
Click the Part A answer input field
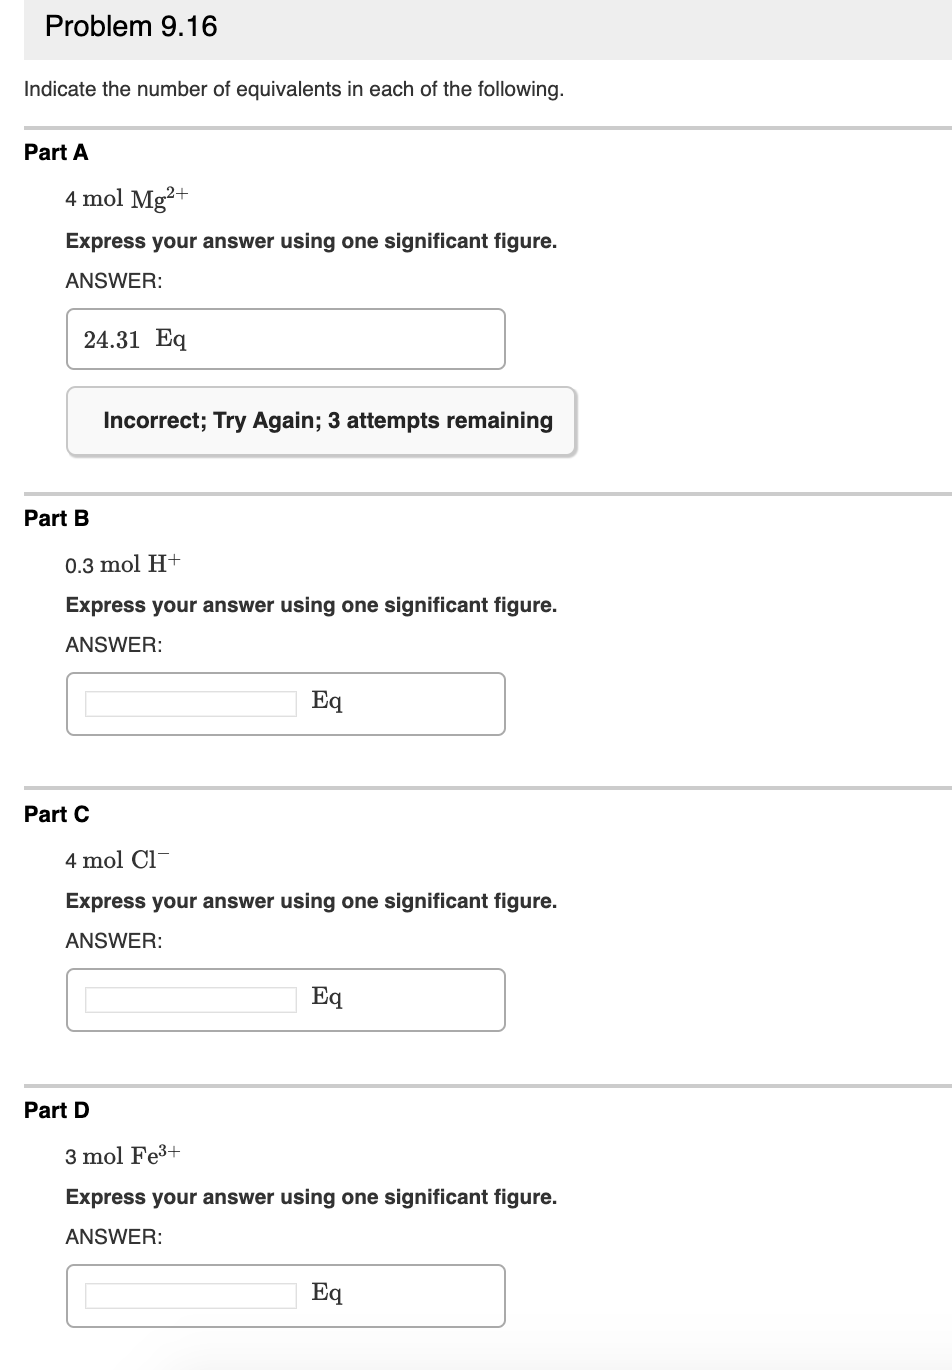click(x=285, y=339)
